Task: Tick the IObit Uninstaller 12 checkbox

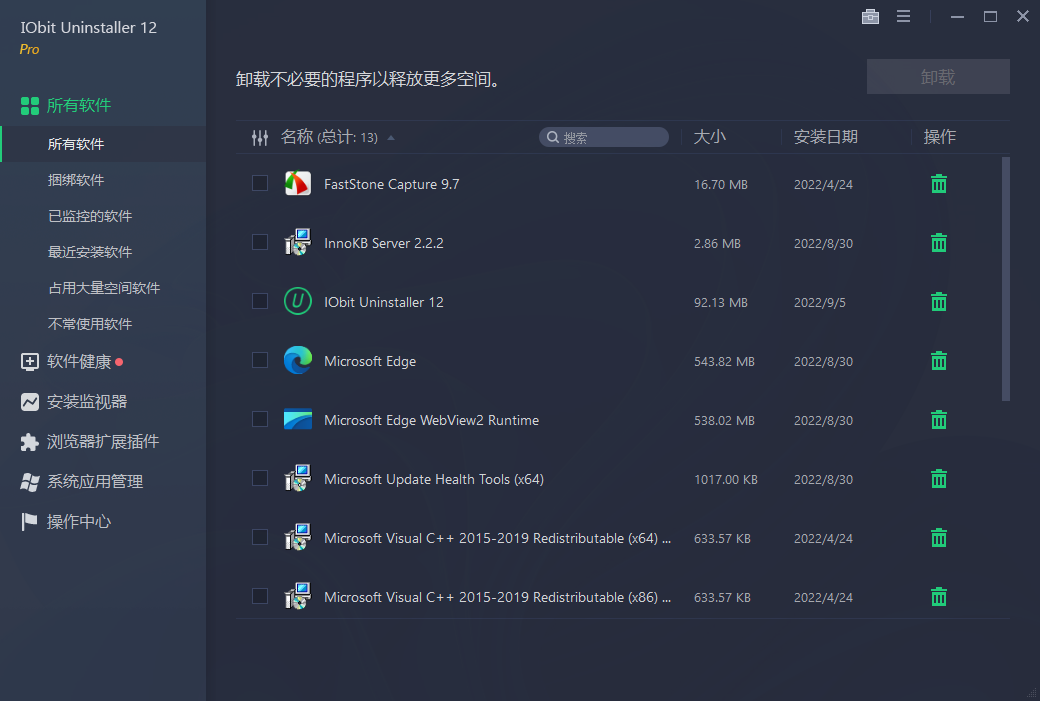Action: coord(260,301)
